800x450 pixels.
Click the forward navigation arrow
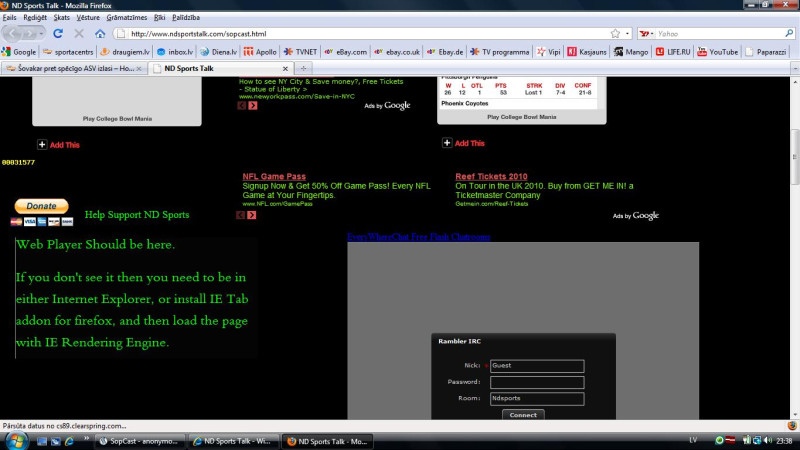click(29, 34)
